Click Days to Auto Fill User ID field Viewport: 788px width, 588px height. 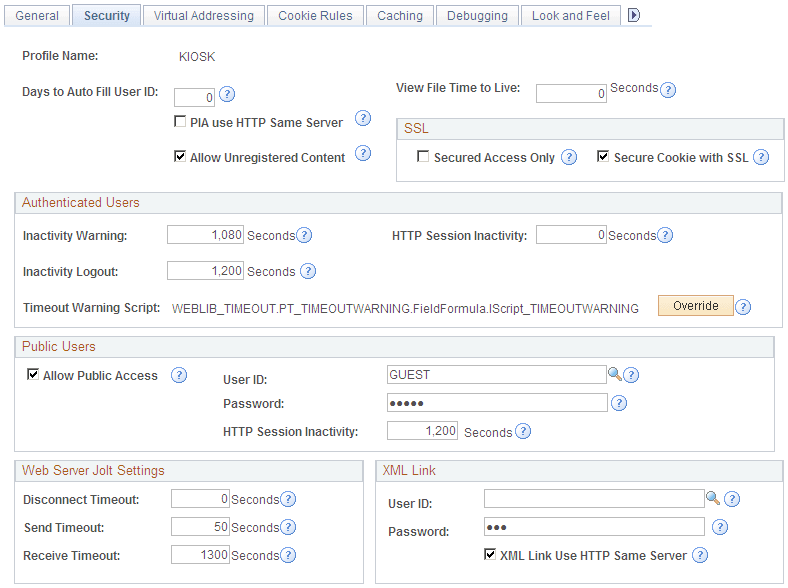(x=194, y=97)
